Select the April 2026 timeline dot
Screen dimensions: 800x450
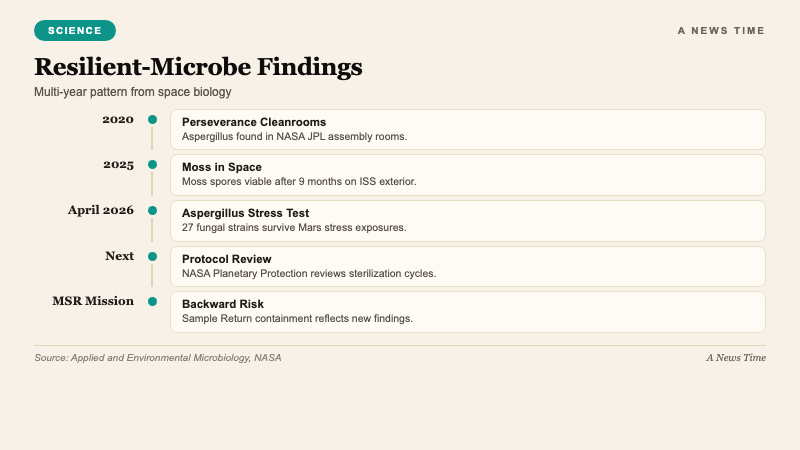(x=152, y=211)
